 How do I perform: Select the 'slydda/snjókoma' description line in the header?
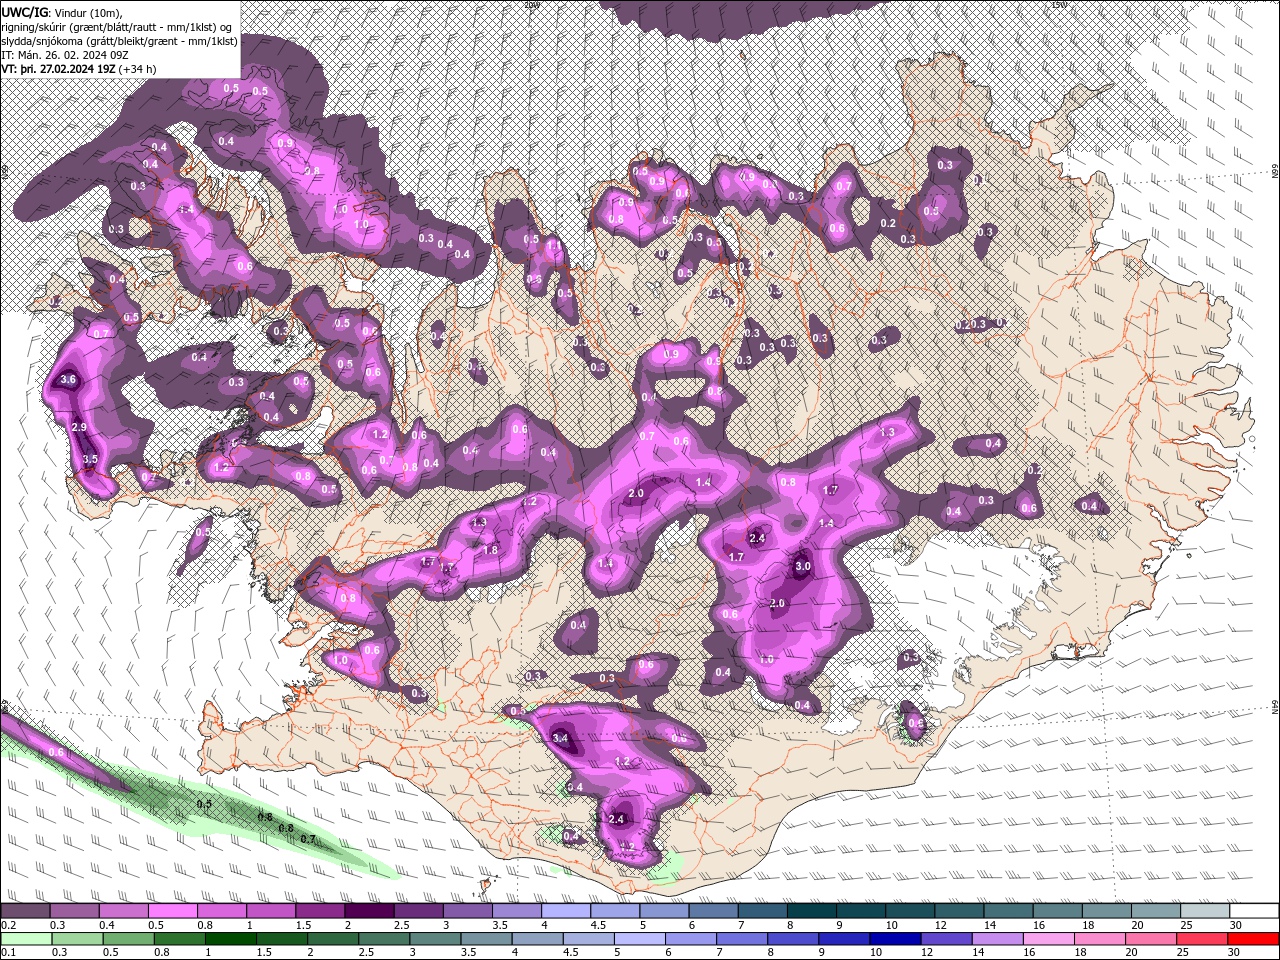point(120,41)
